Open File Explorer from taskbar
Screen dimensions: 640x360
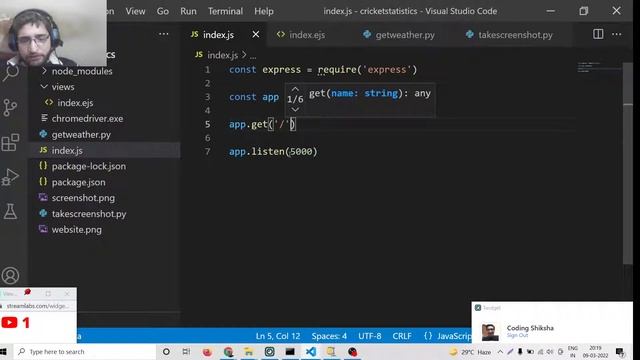click(x=249, y=351)
